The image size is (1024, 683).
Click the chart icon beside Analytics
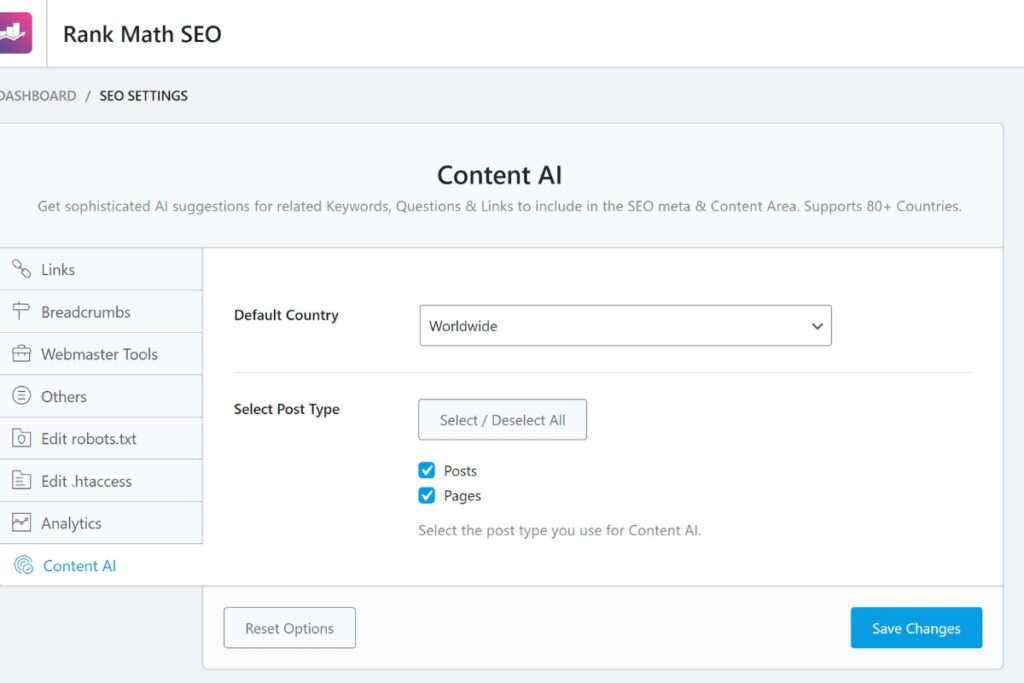[21, 523]
